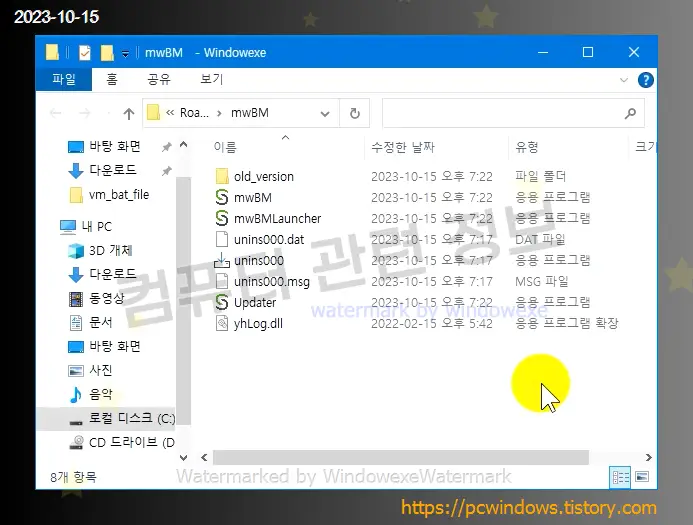Click breadcrumb arrow after Roa...

pyautogui.click(x=219, y=113)
